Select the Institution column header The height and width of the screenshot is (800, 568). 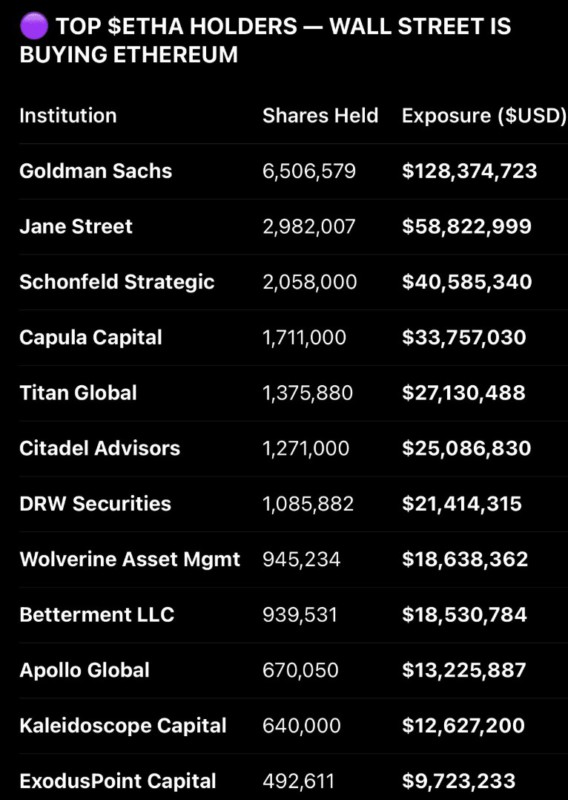[68, 116]
